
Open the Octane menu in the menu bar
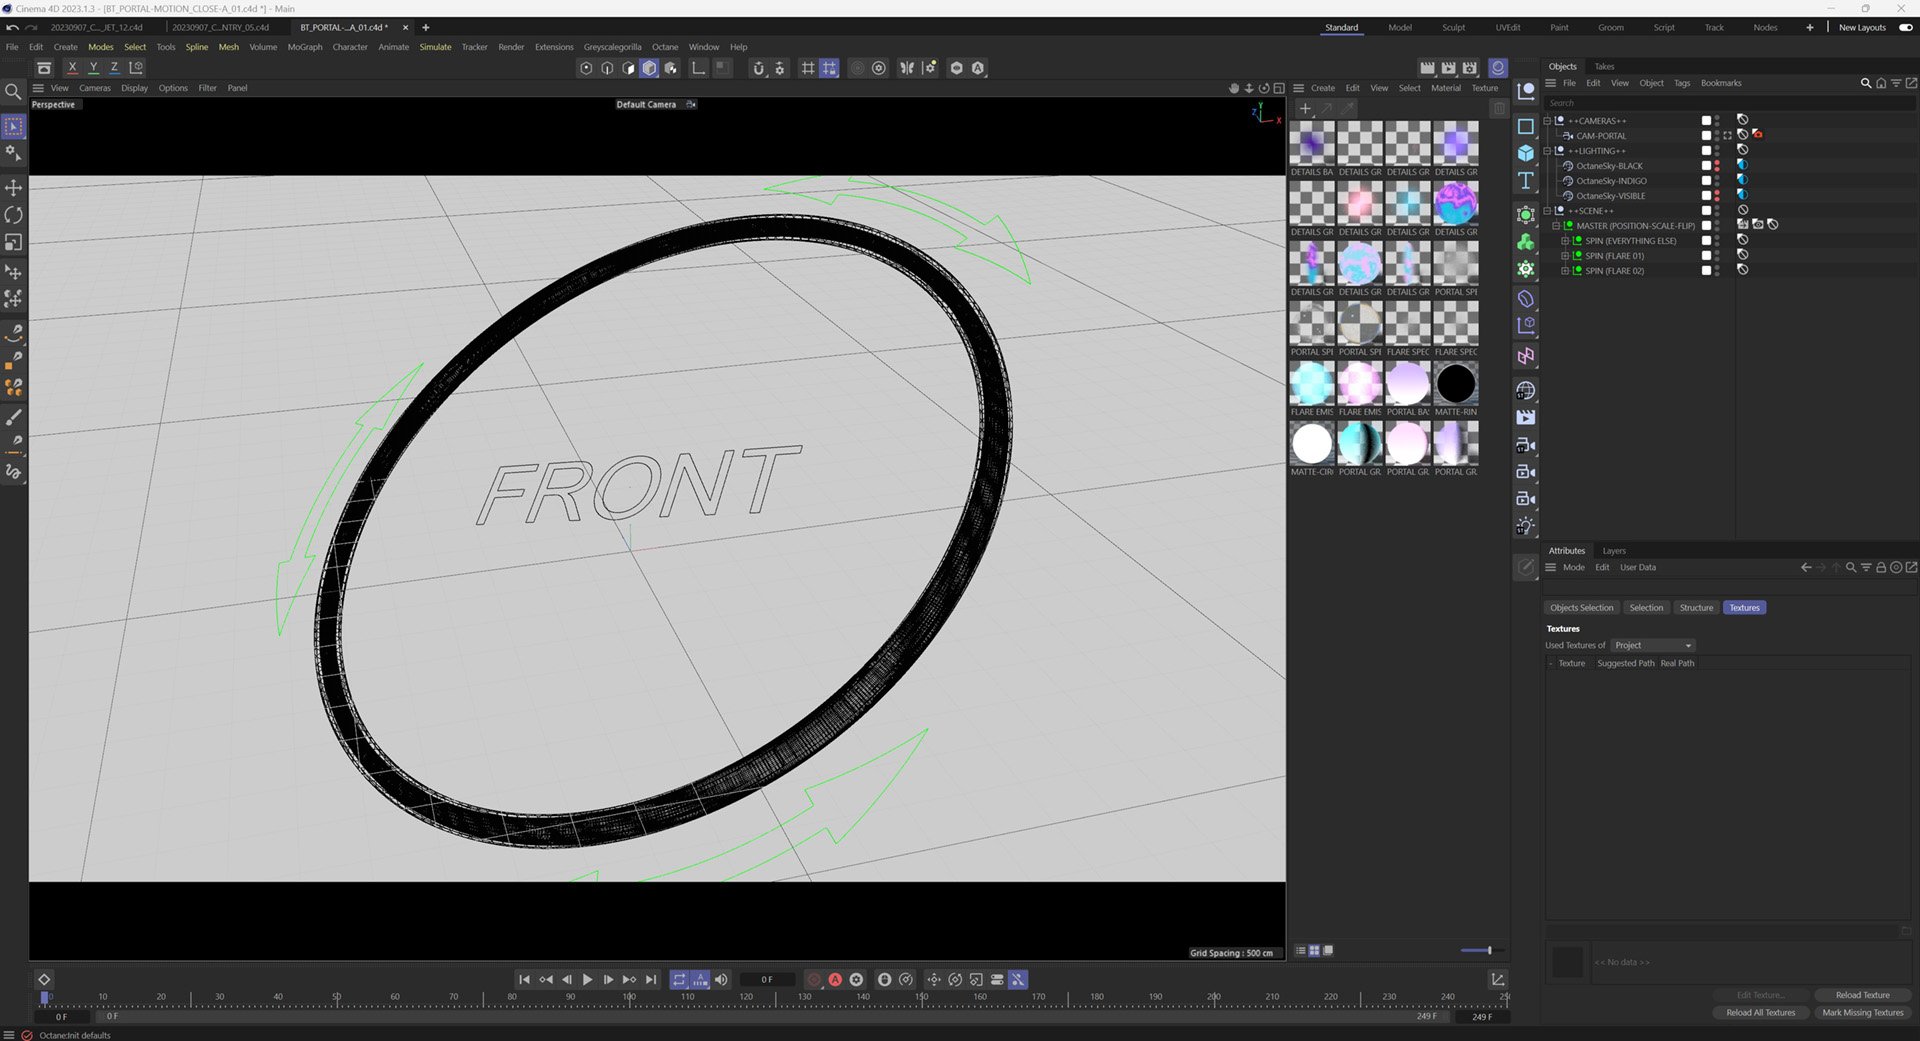(664, 47)
